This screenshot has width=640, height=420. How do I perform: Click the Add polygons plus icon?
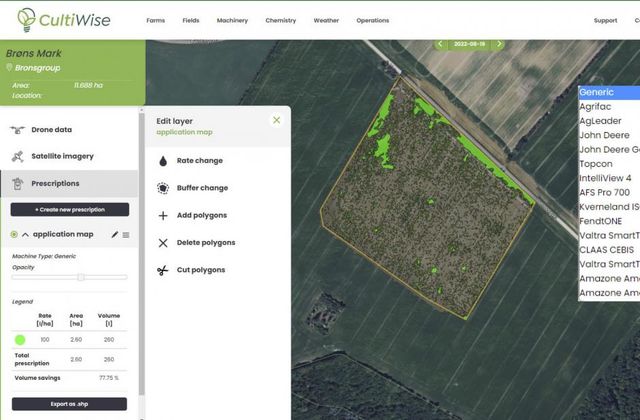point(164,215)
